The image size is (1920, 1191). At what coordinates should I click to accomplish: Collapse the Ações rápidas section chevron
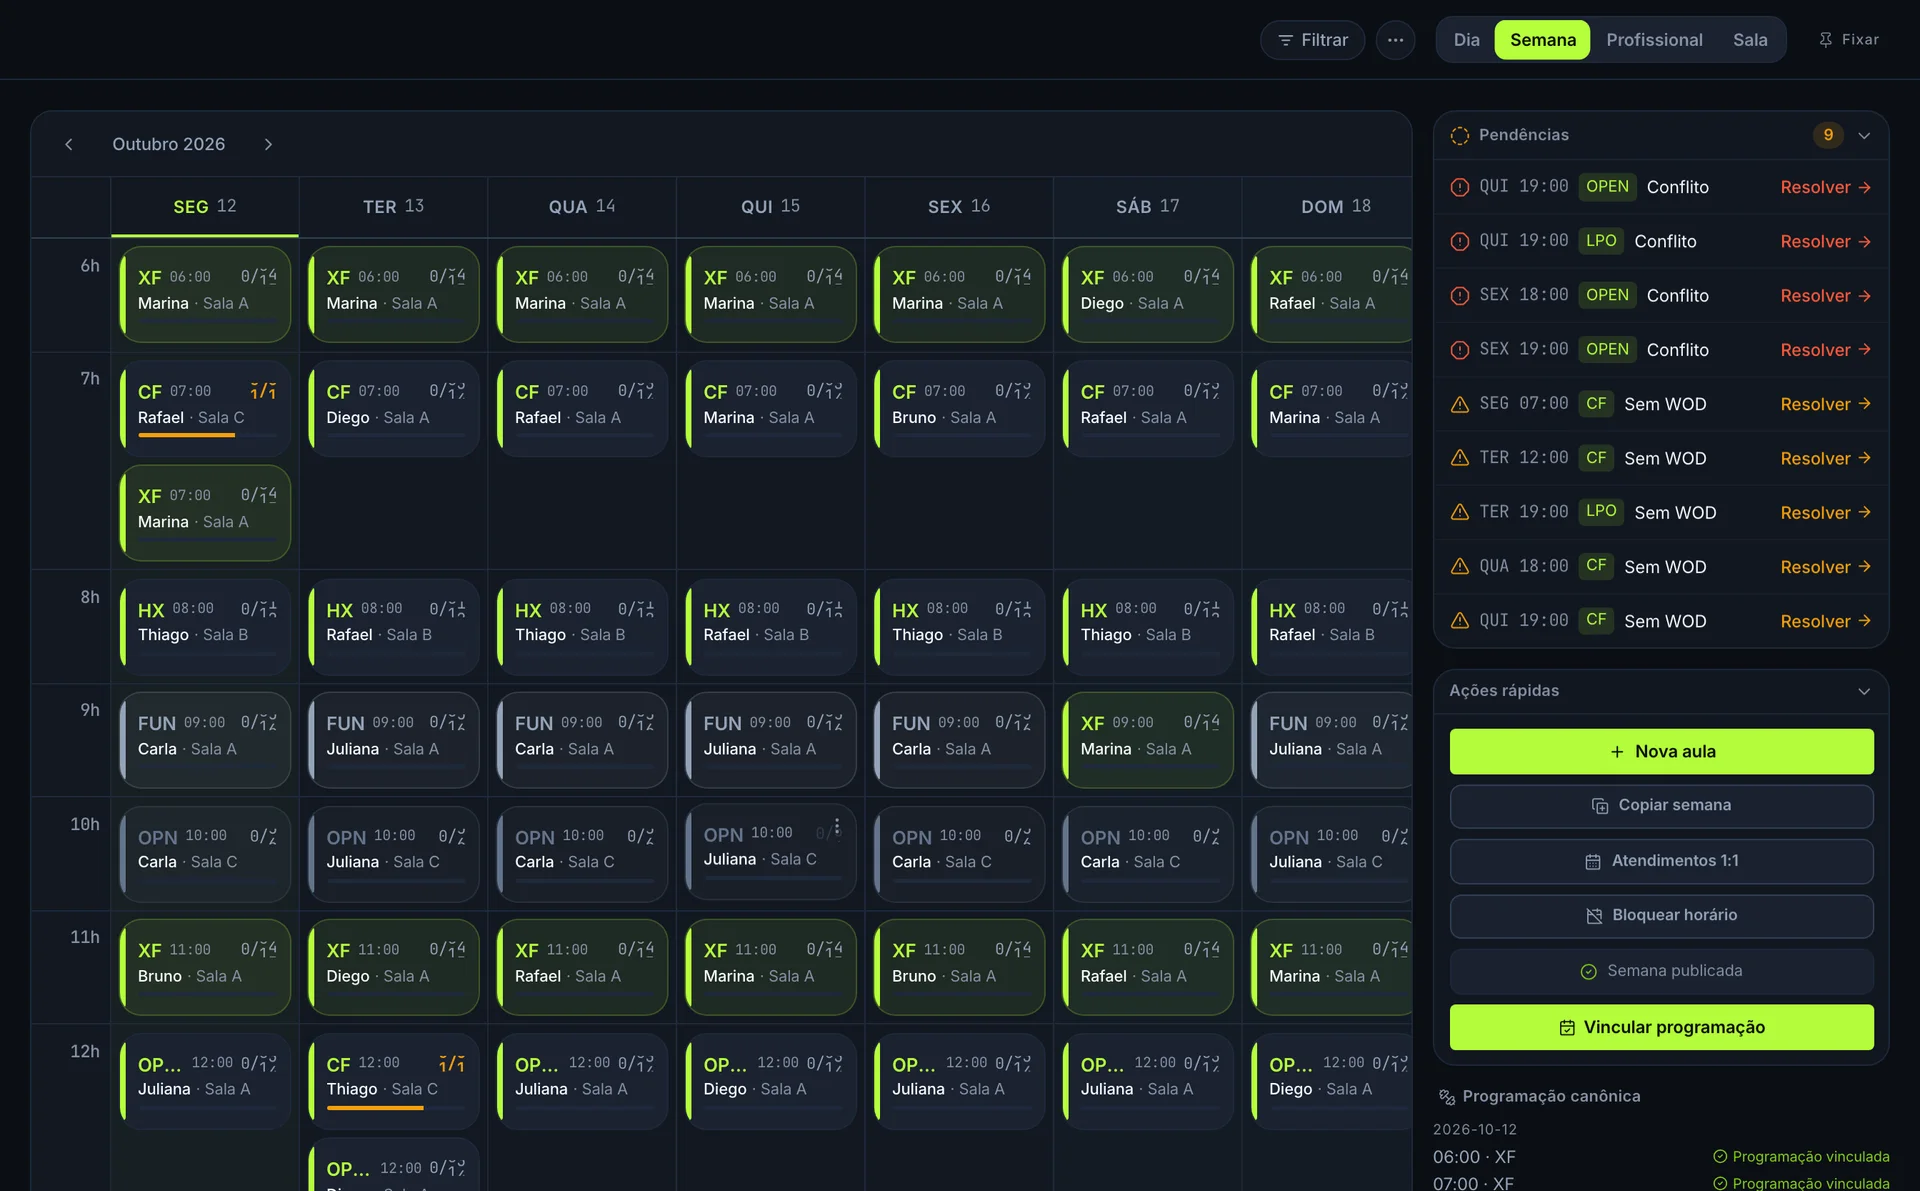point(1864,691)
